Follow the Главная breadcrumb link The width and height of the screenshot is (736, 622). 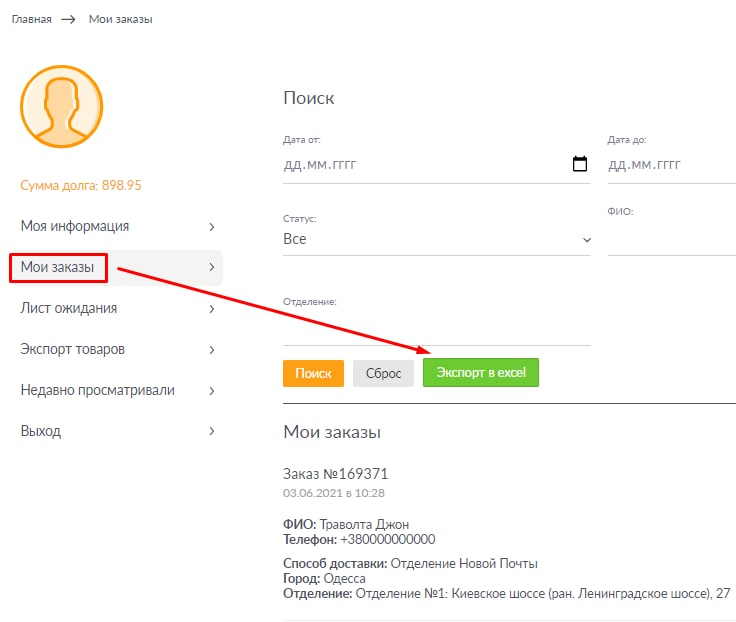click(x=31, y=19)
